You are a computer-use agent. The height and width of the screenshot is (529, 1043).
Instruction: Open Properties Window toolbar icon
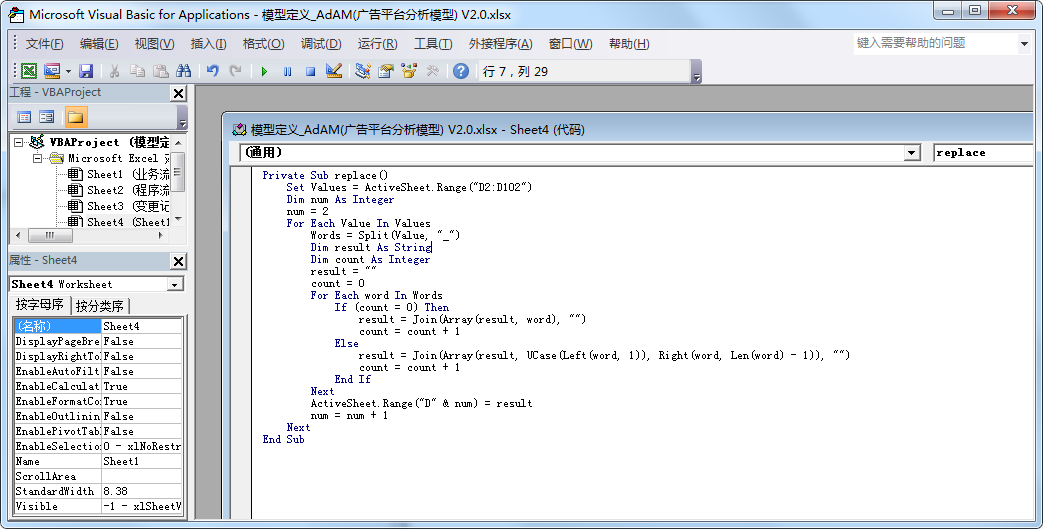[x=386, y=71]
